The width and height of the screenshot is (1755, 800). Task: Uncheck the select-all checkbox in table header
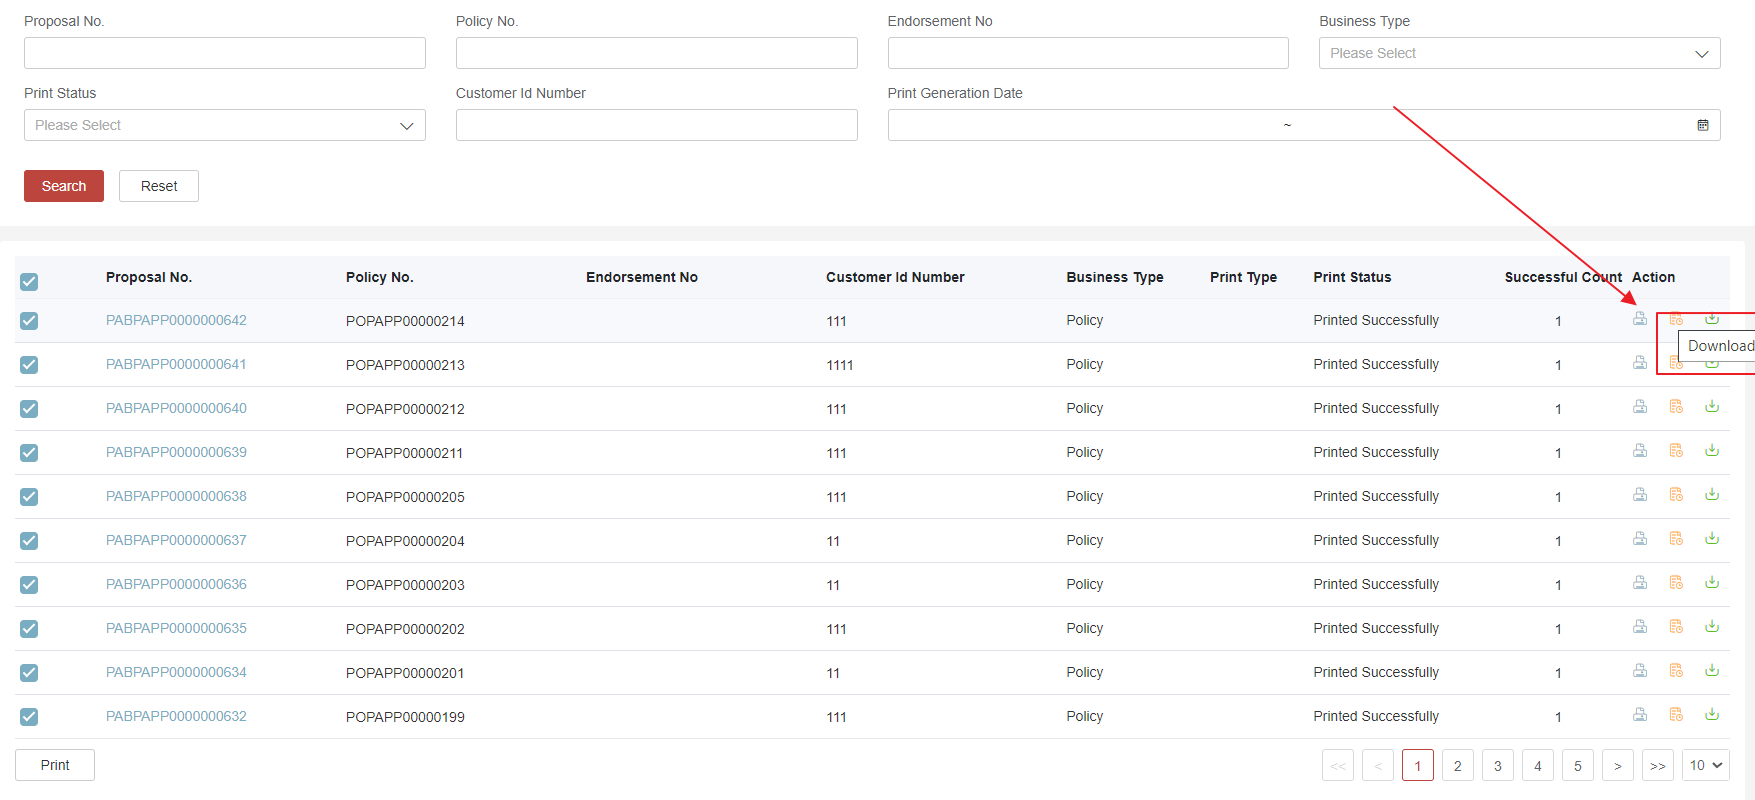pos(29,282)
